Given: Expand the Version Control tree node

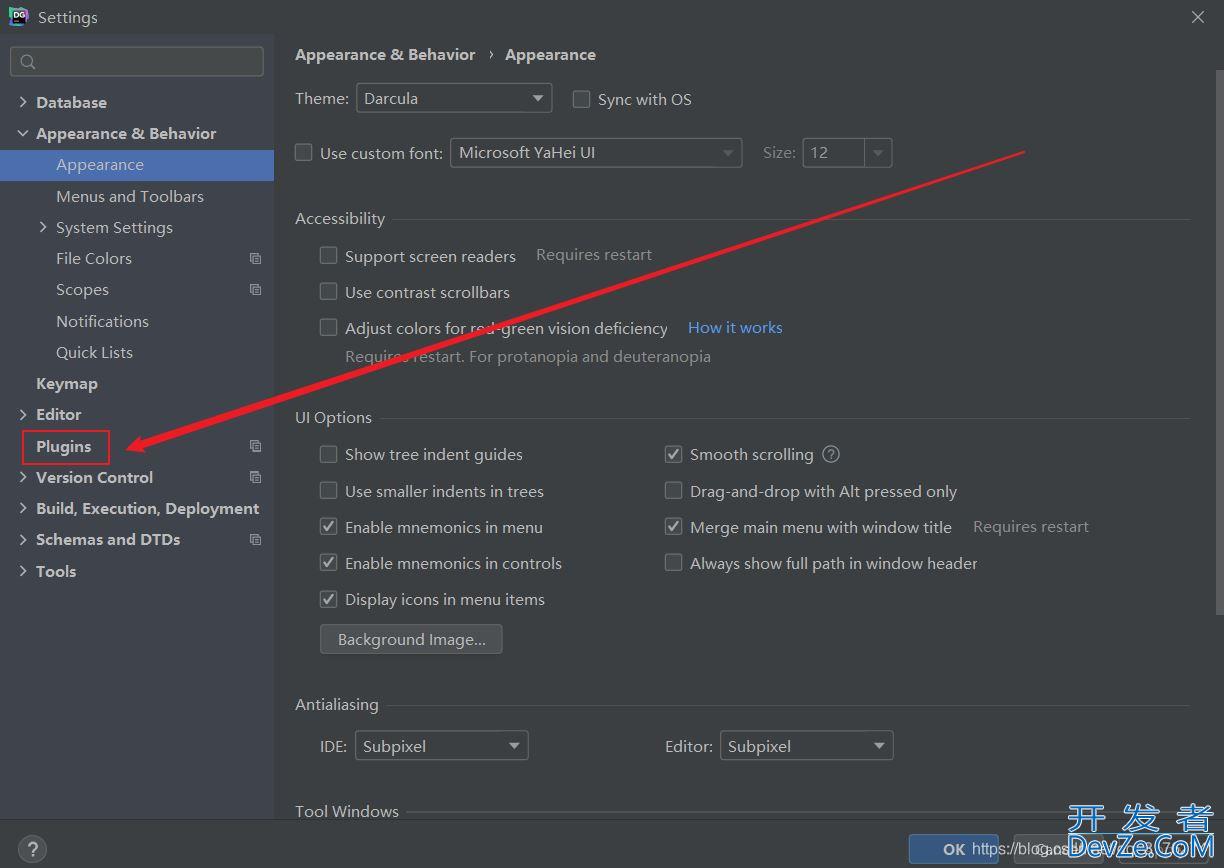Looking at the screenshot, I should 23,477.
